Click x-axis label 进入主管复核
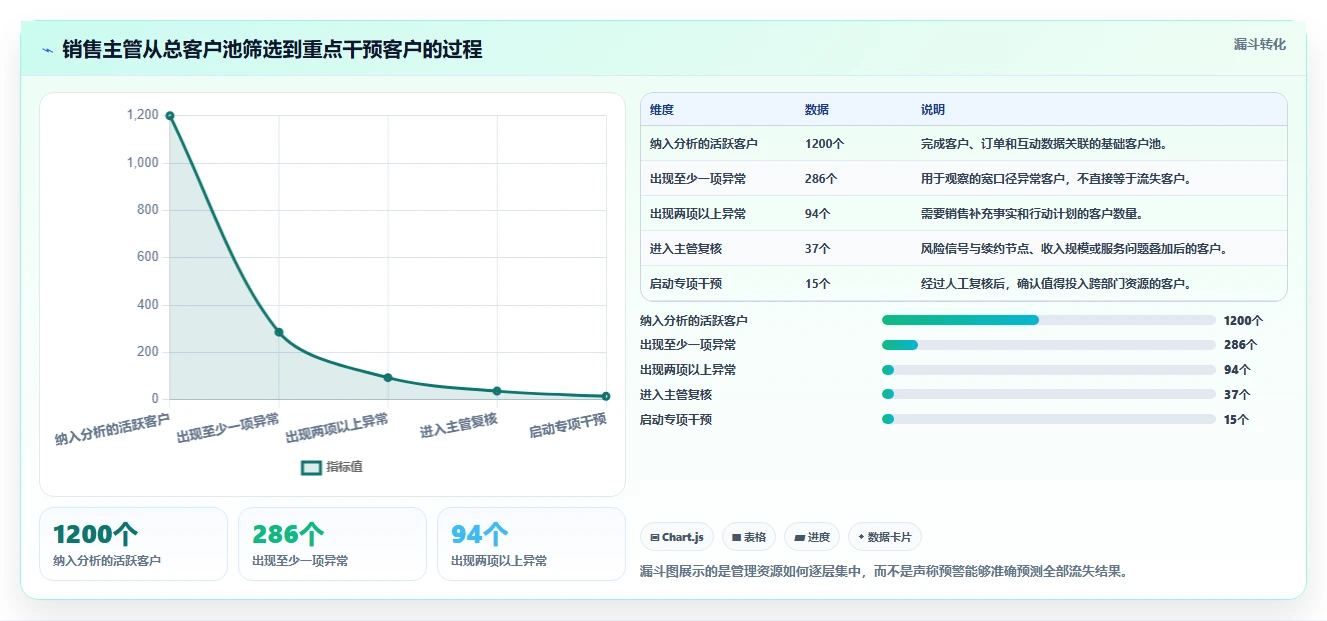Screen dimensions: 1327x621 pos(459,426)
